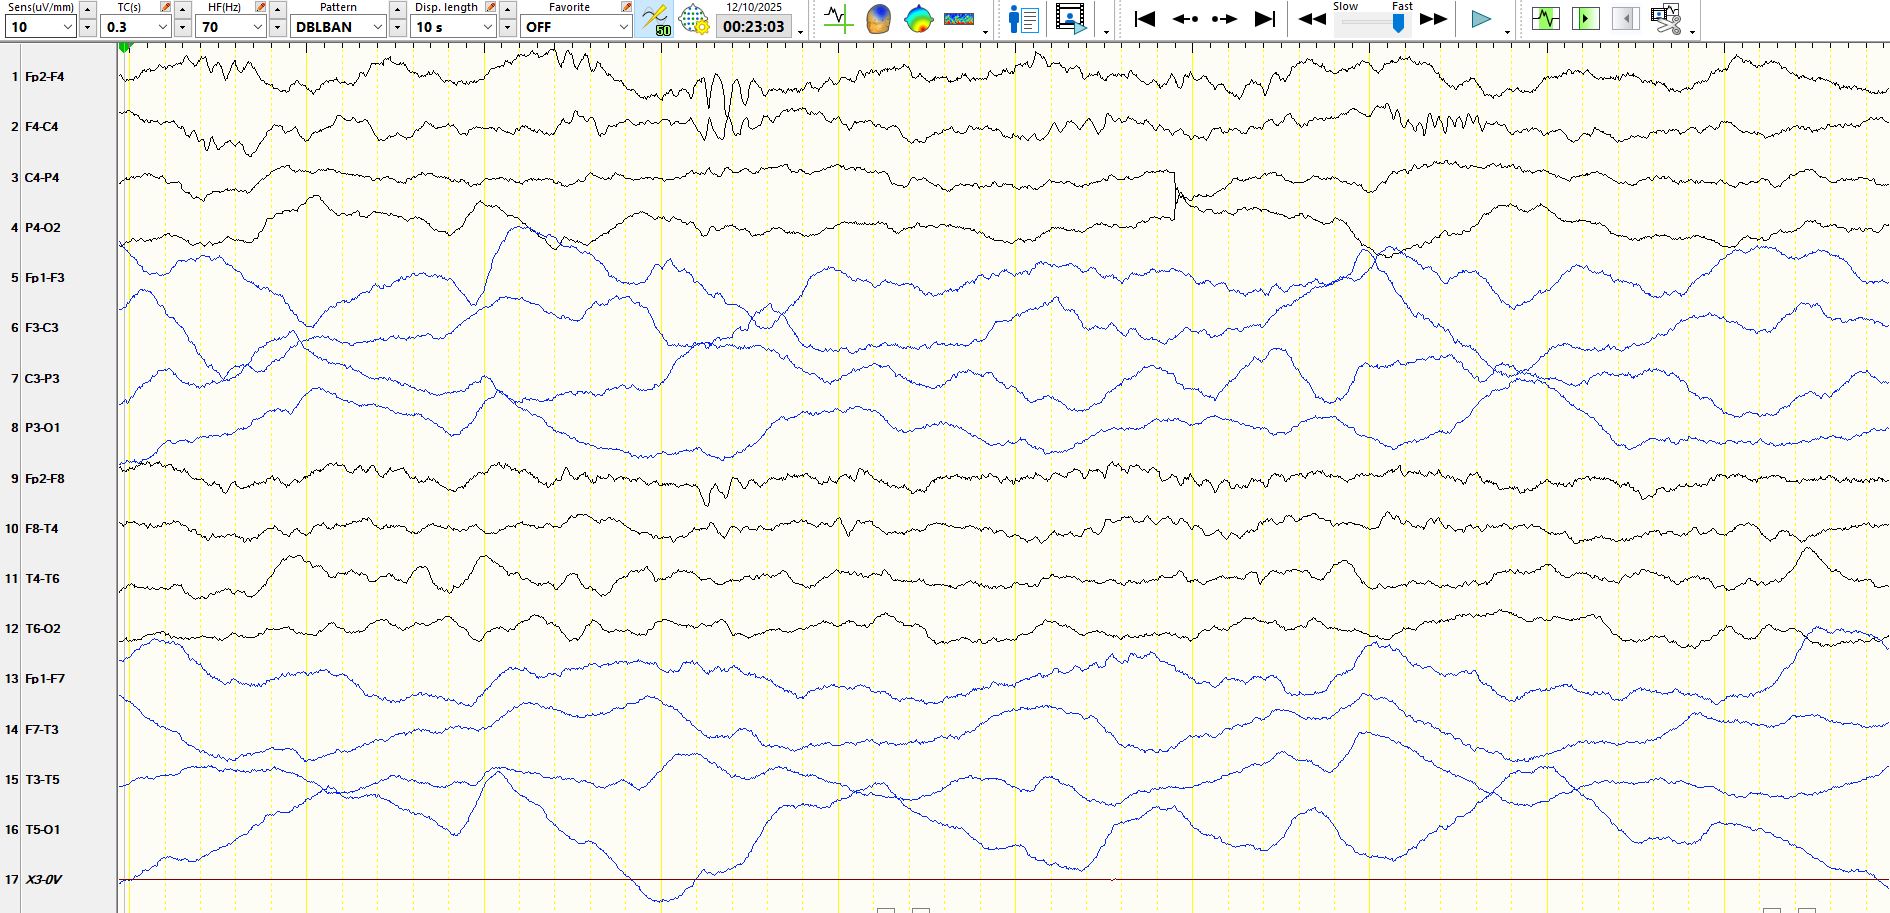Screen dimensions: 1890x913
Task: Open the Disp. length dropdown
Action: (x=487, y=27)
